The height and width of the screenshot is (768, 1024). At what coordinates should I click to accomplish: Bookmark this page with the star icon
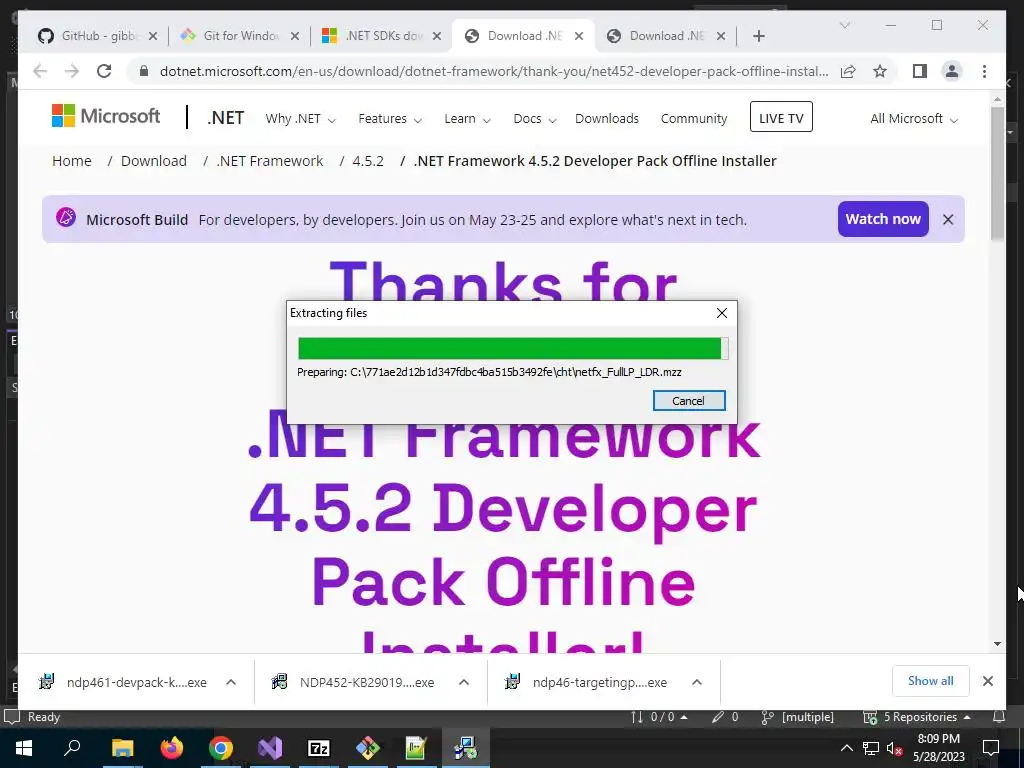[x=880, y=71]
